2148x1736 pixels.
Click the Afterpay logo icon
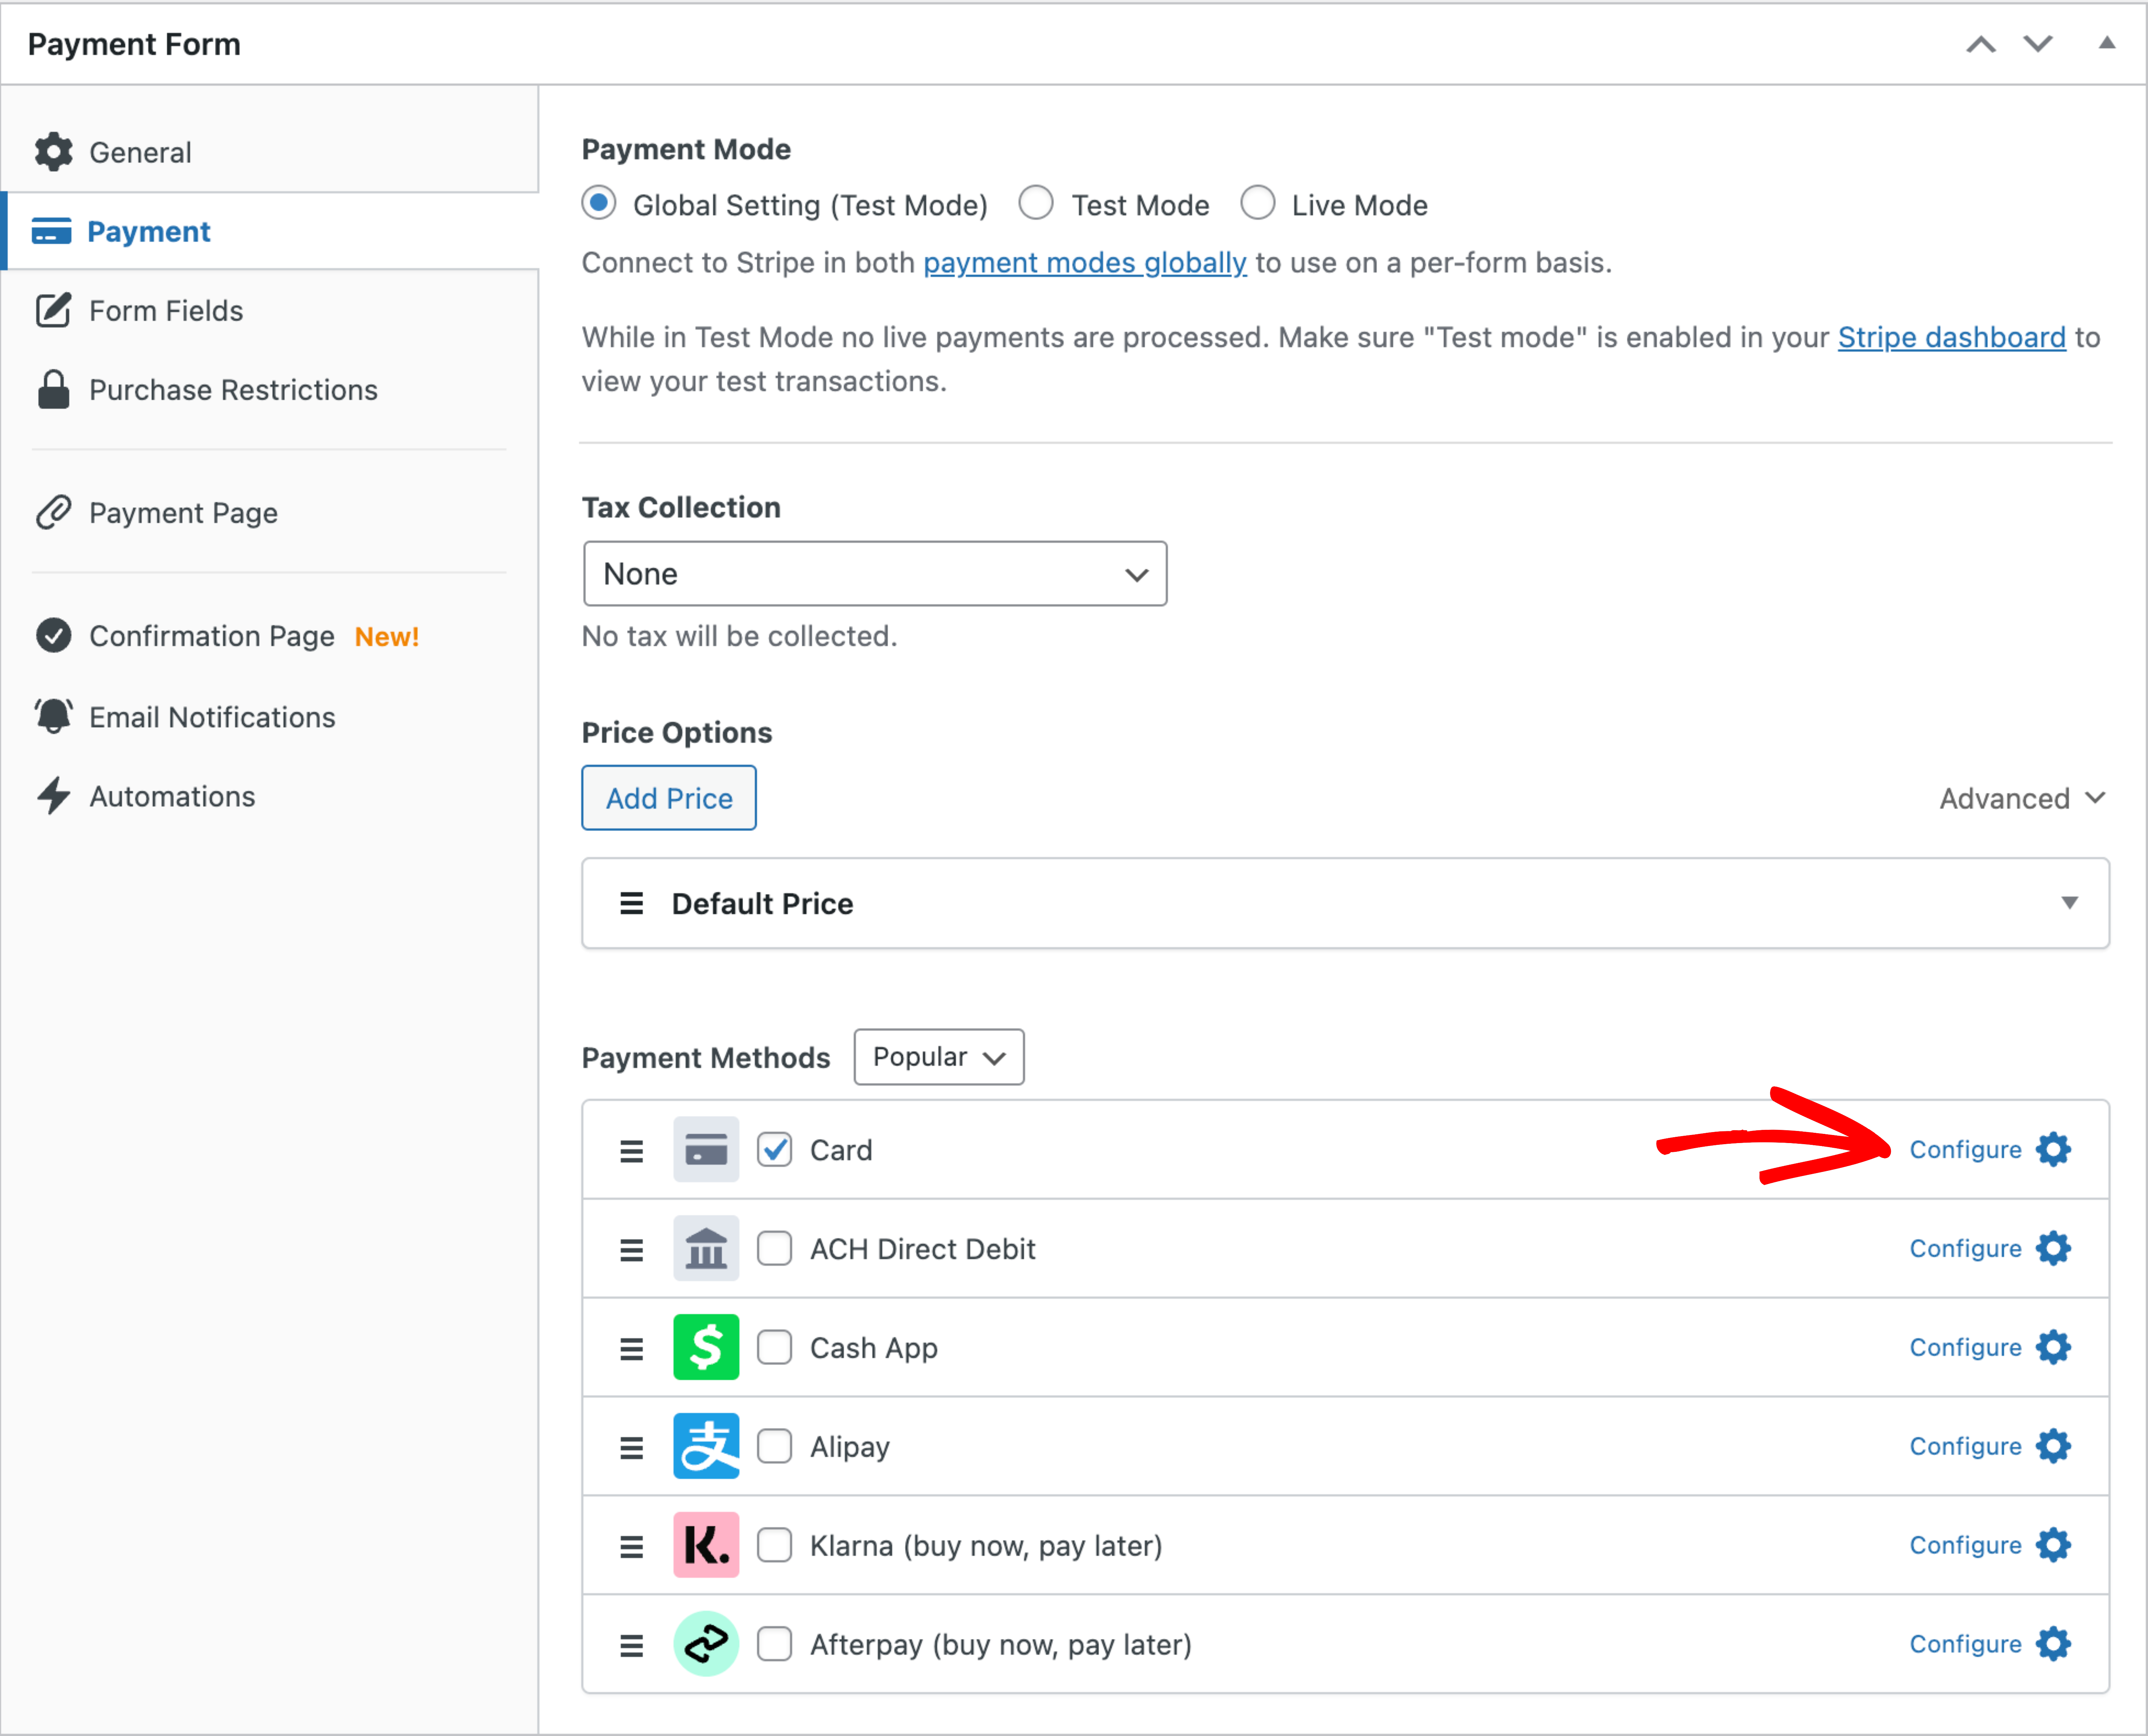coord(706,1644)
